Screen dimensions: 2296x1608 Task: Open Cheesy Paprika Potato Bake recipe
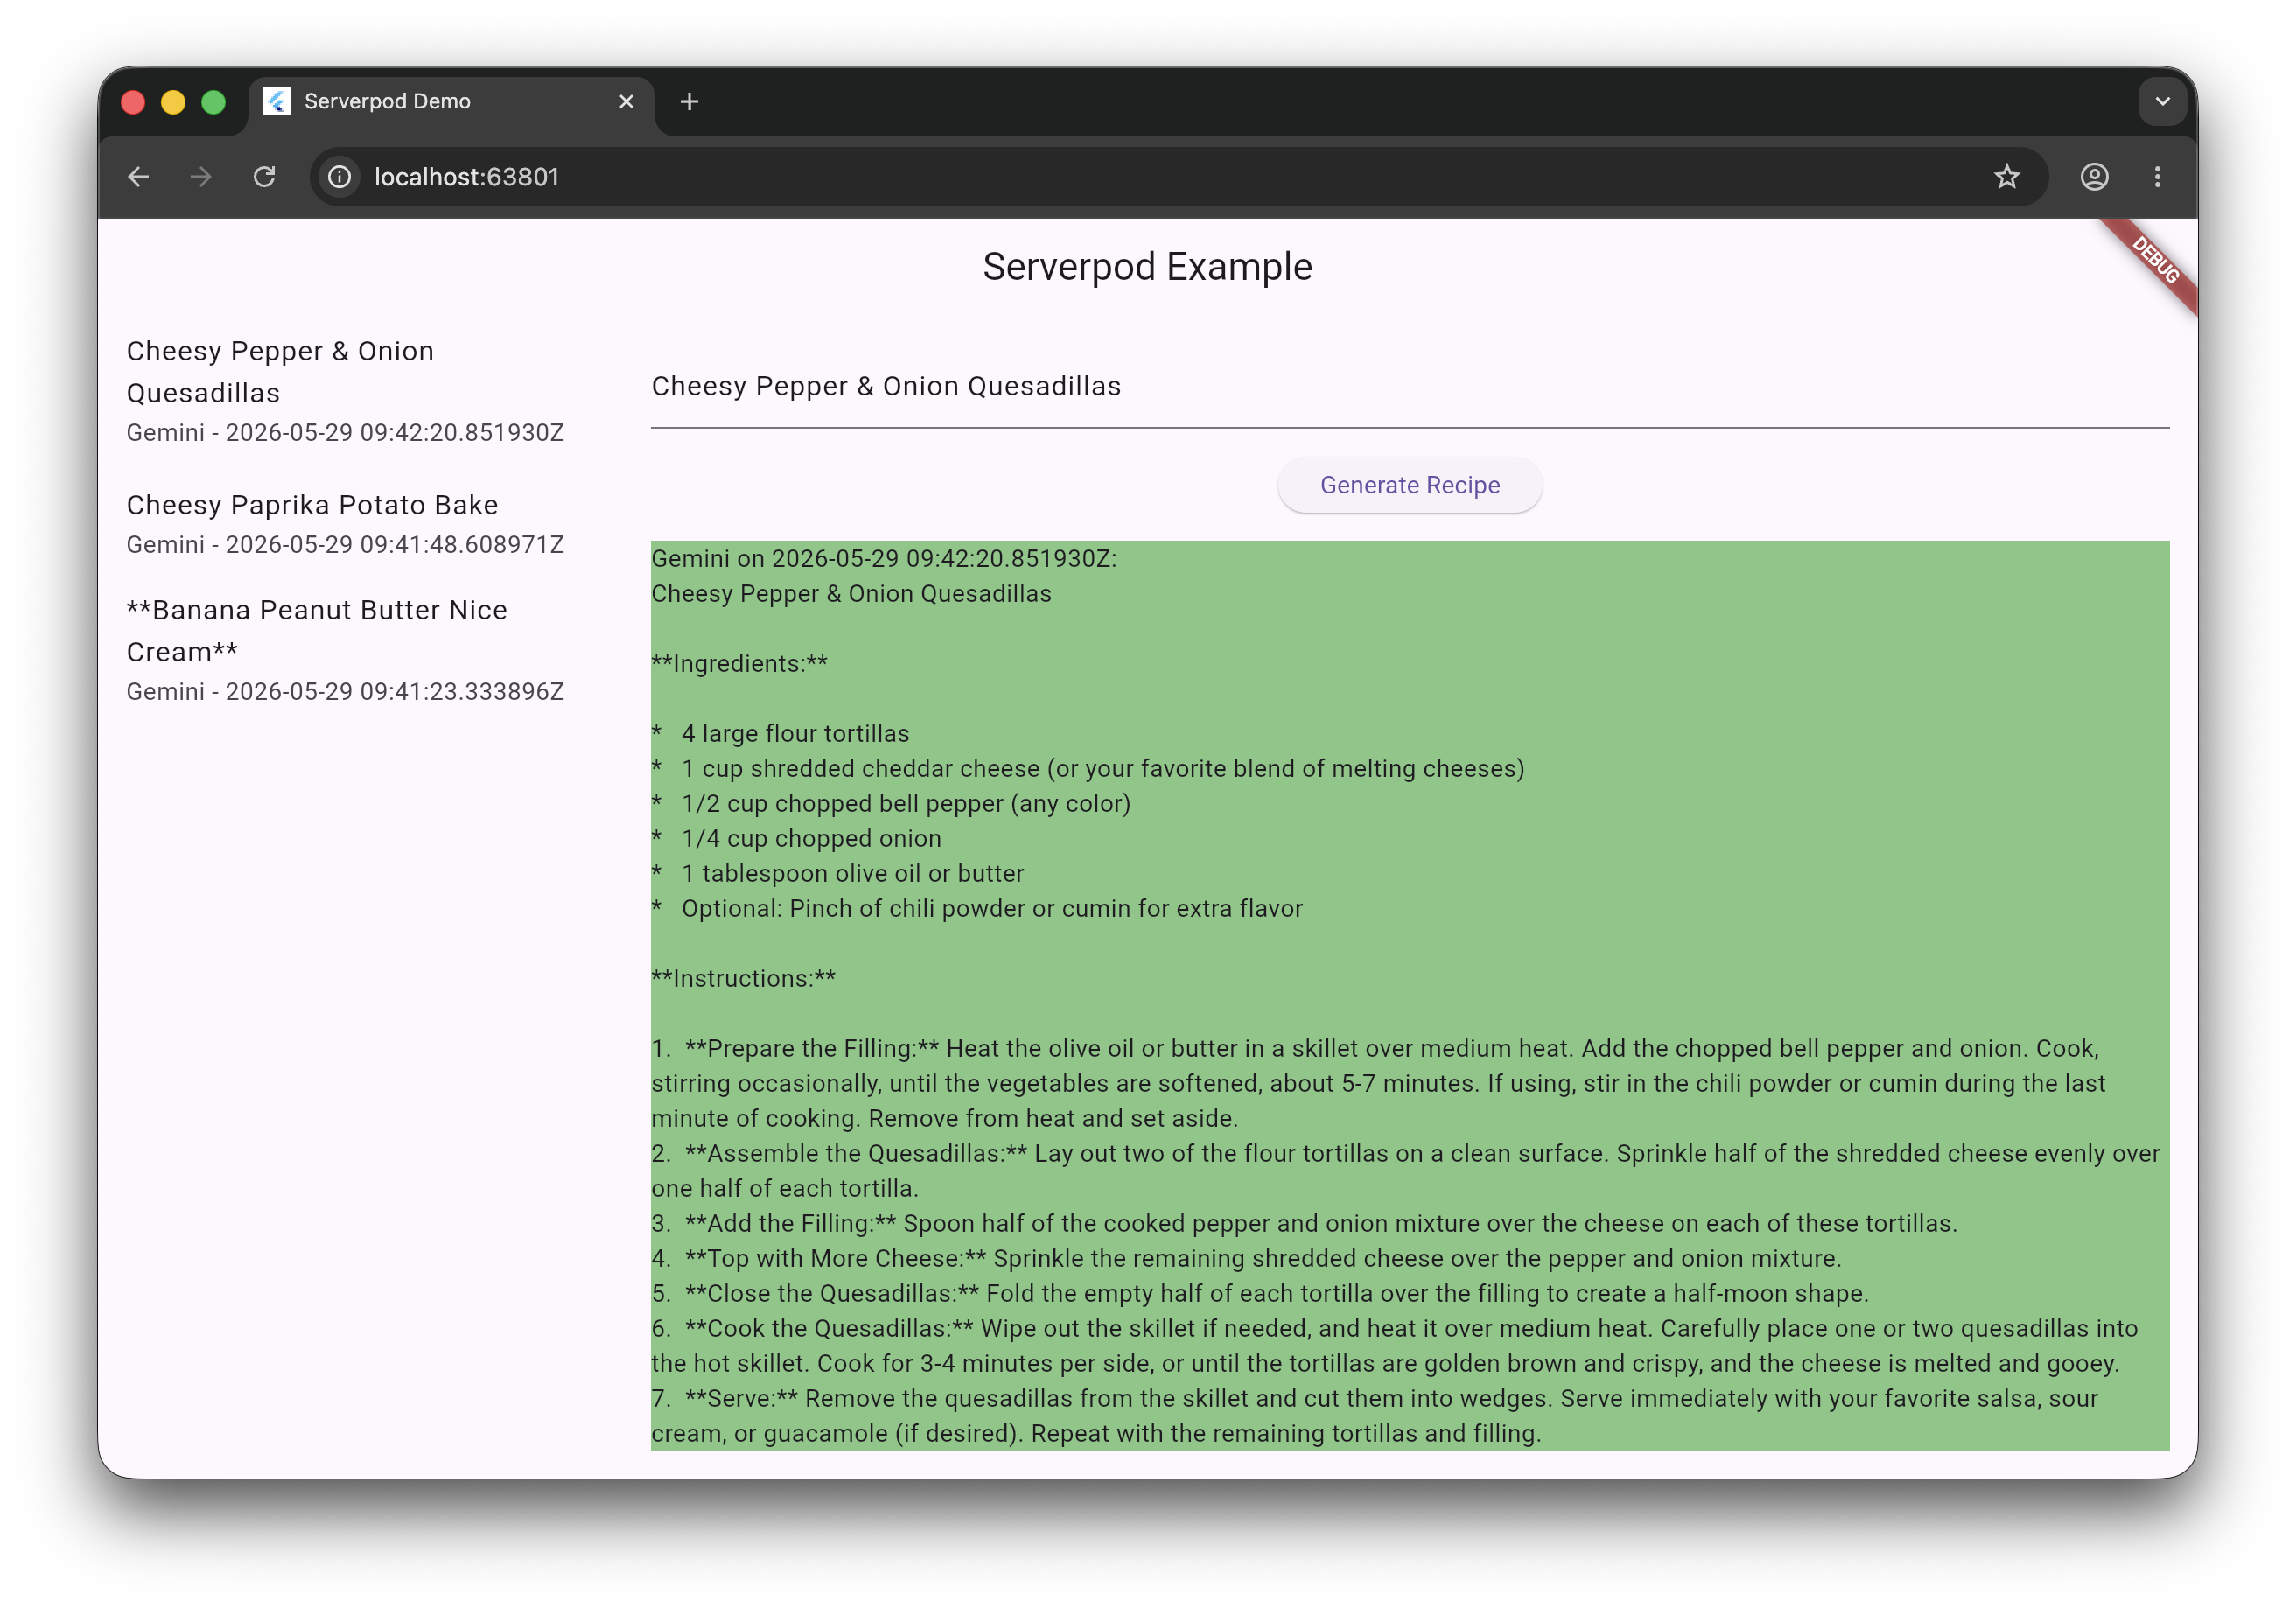345,523
